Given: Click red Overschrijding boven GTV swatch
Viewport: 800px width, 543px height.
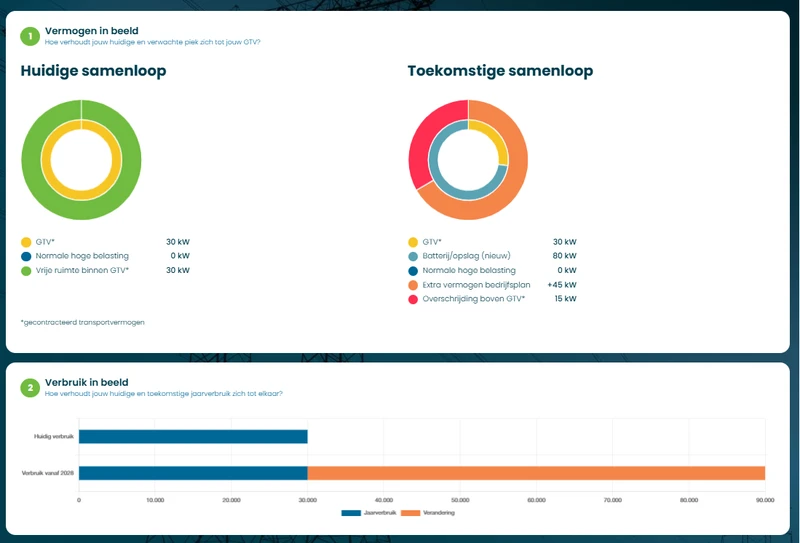Looking at the screenshot, I should [x=413, y=299].
